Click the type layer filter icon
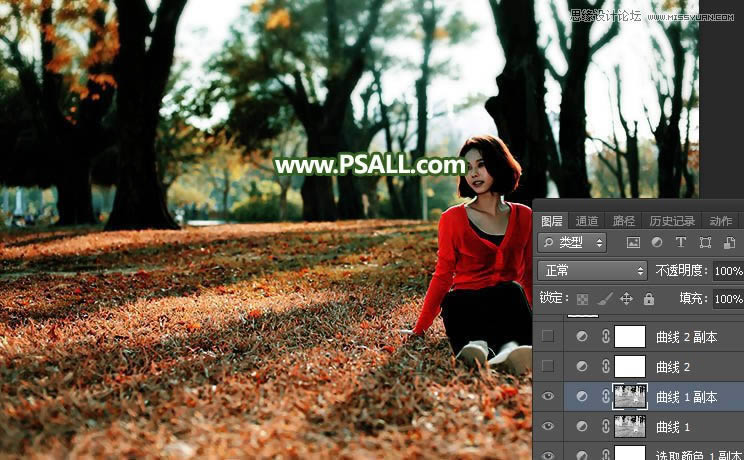Viewport: 744px width, 460px height. point(681,243)
